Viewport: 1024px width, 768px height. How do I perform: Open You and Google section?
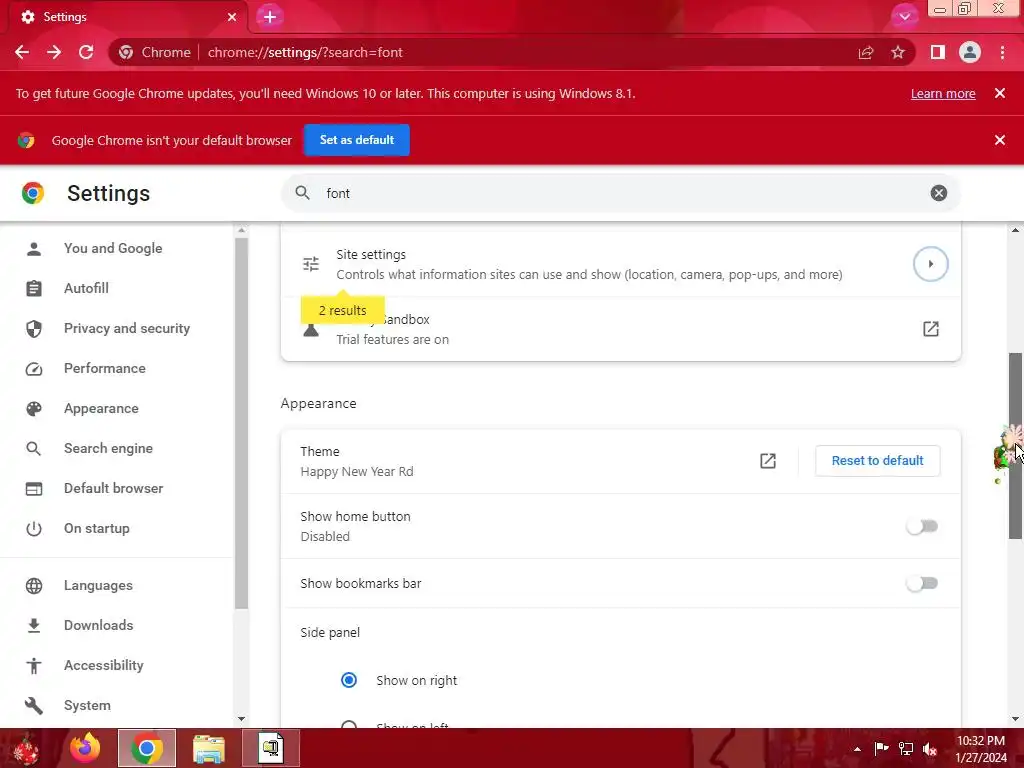(112, 248)
